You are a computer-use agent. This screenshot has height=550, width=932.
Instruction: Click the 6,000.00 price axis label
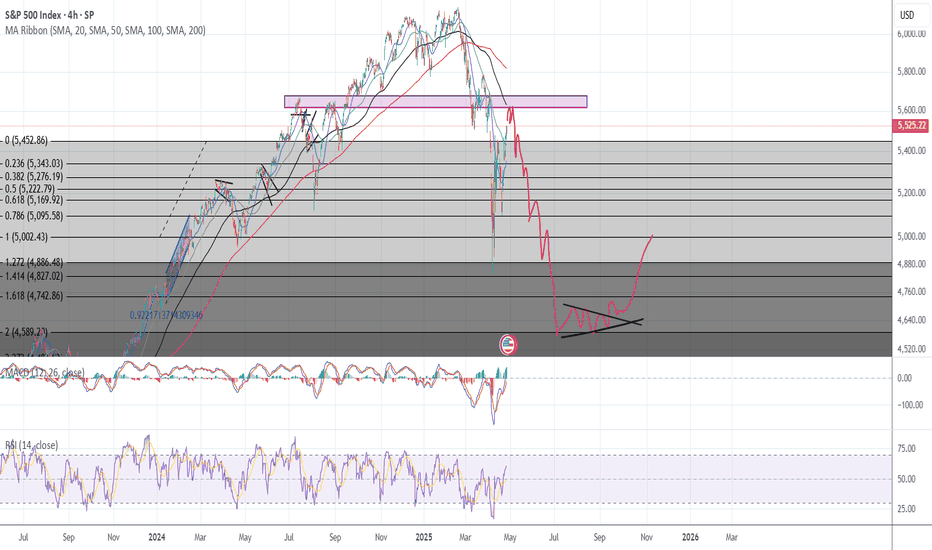911,34
